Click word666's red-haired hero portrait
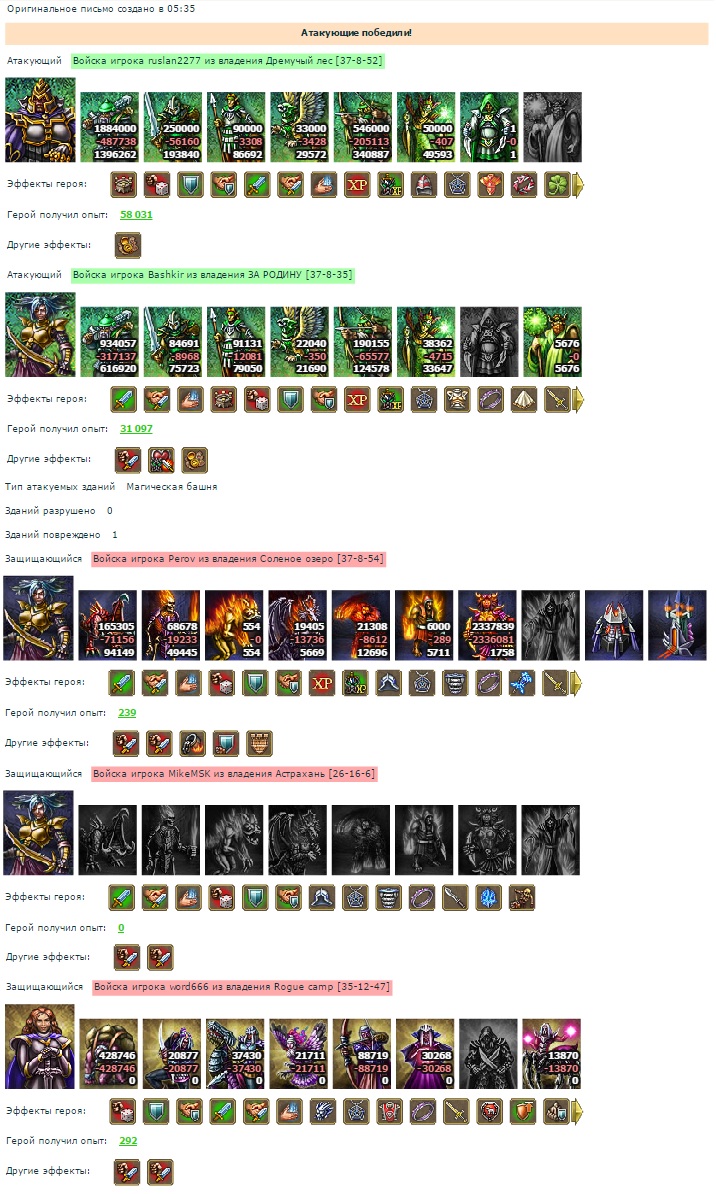716x1194 pixels. coord(40,1047)
